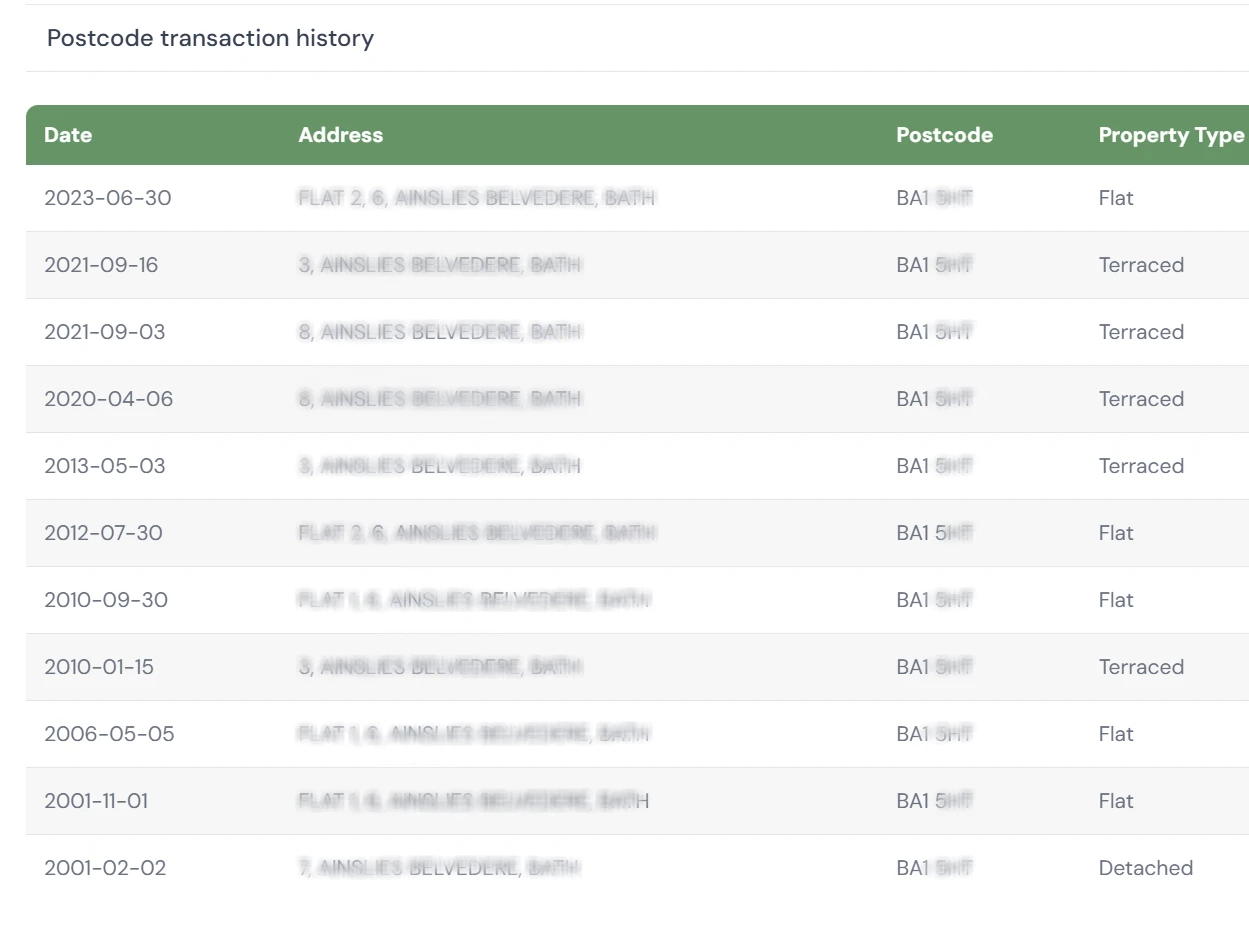Select the Detached property type cell

(x=1146, y=868)
